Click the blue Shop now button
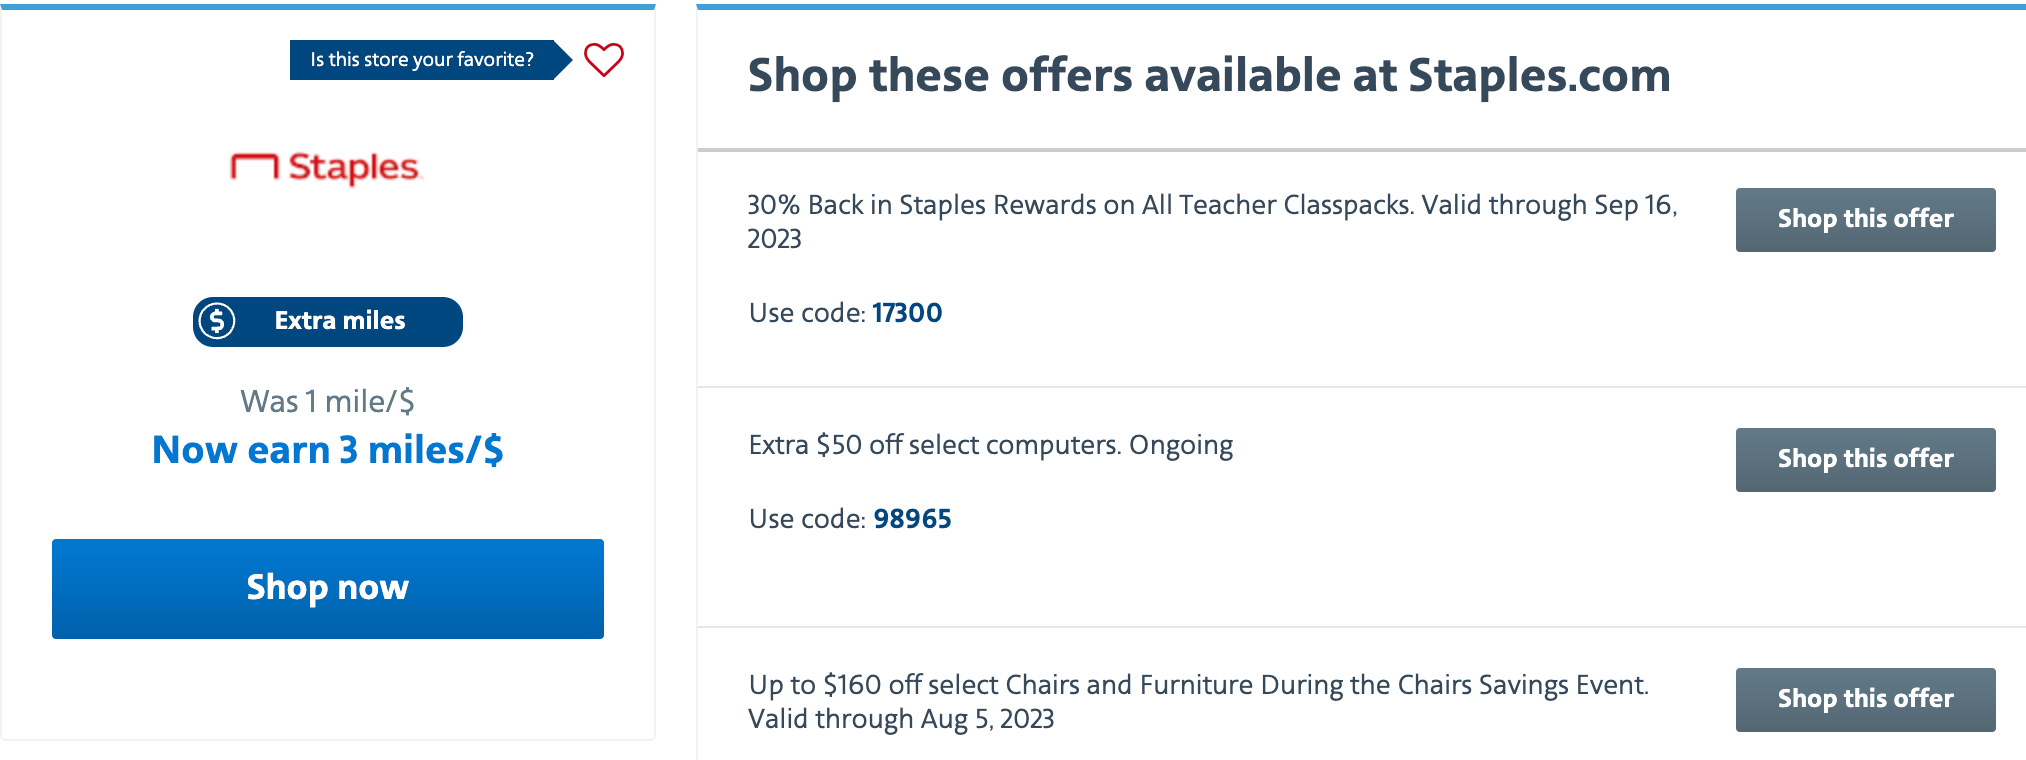 (x=328, y=589)
